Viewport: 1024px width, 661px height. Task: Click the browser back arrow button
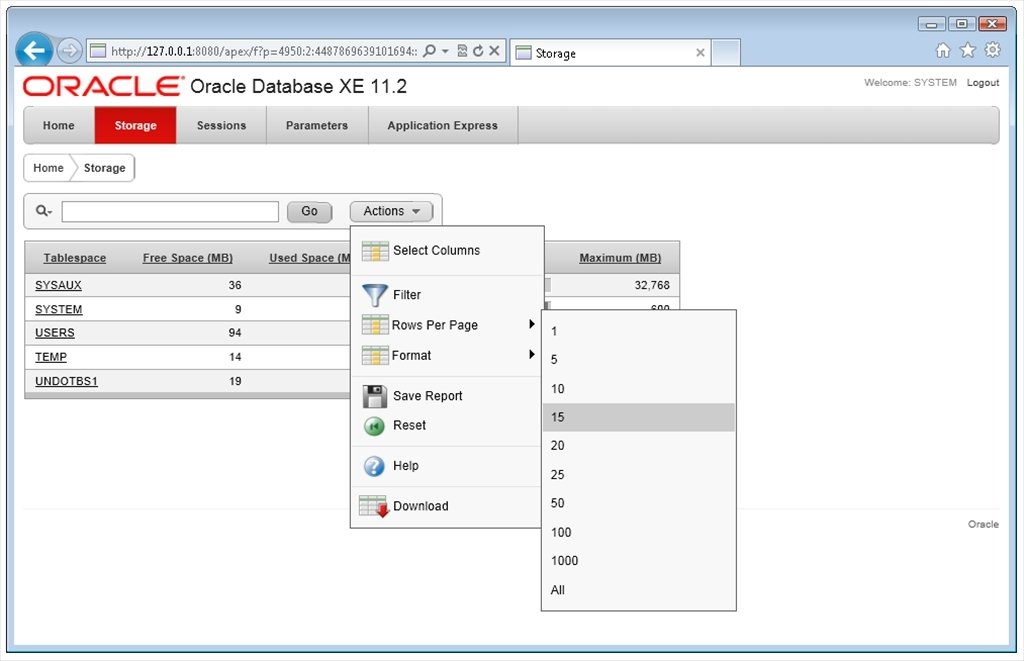(34, 50)
